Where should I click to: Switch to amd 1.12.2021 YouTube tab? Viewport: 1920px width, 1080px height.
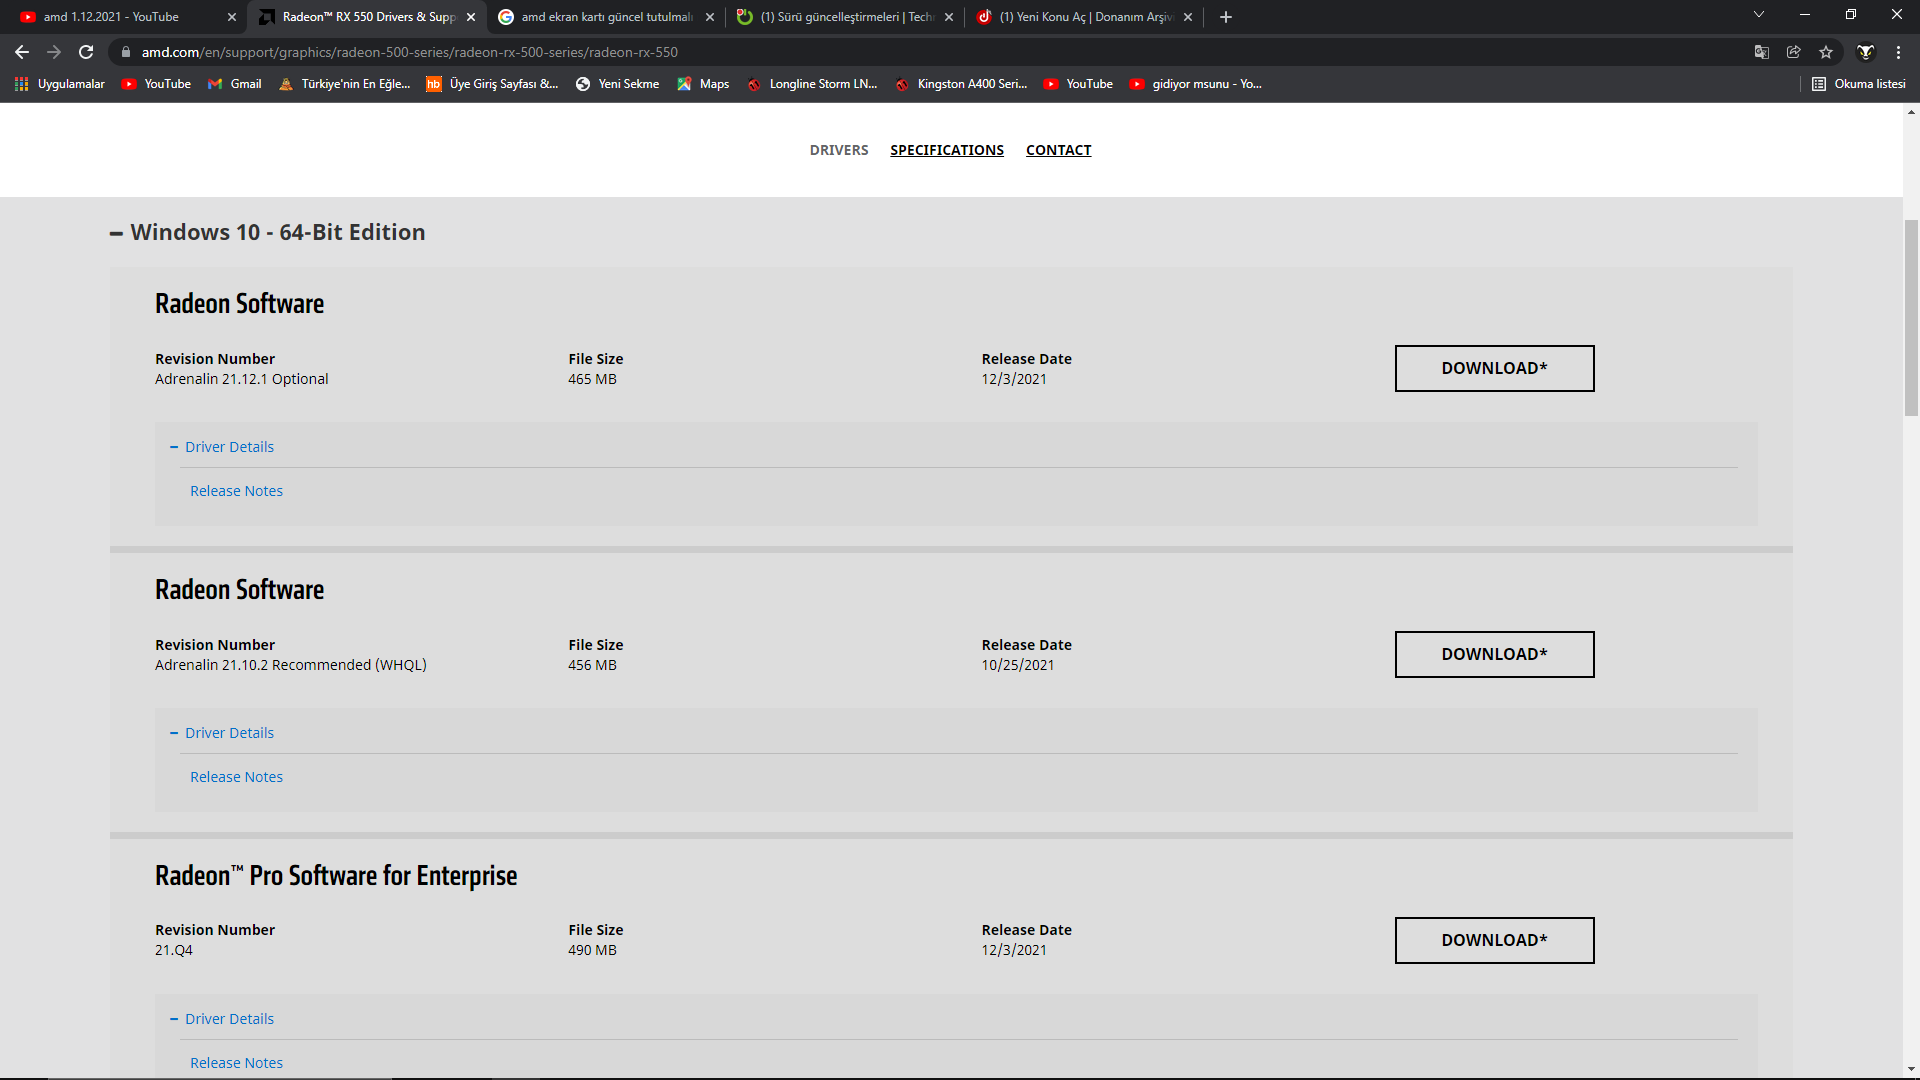click(x=110, y=17)
